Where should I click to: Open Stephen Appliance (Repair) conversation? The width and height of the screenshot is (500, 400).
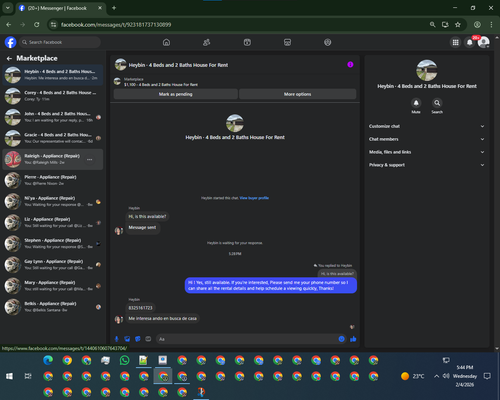click(x=53, y=244)
